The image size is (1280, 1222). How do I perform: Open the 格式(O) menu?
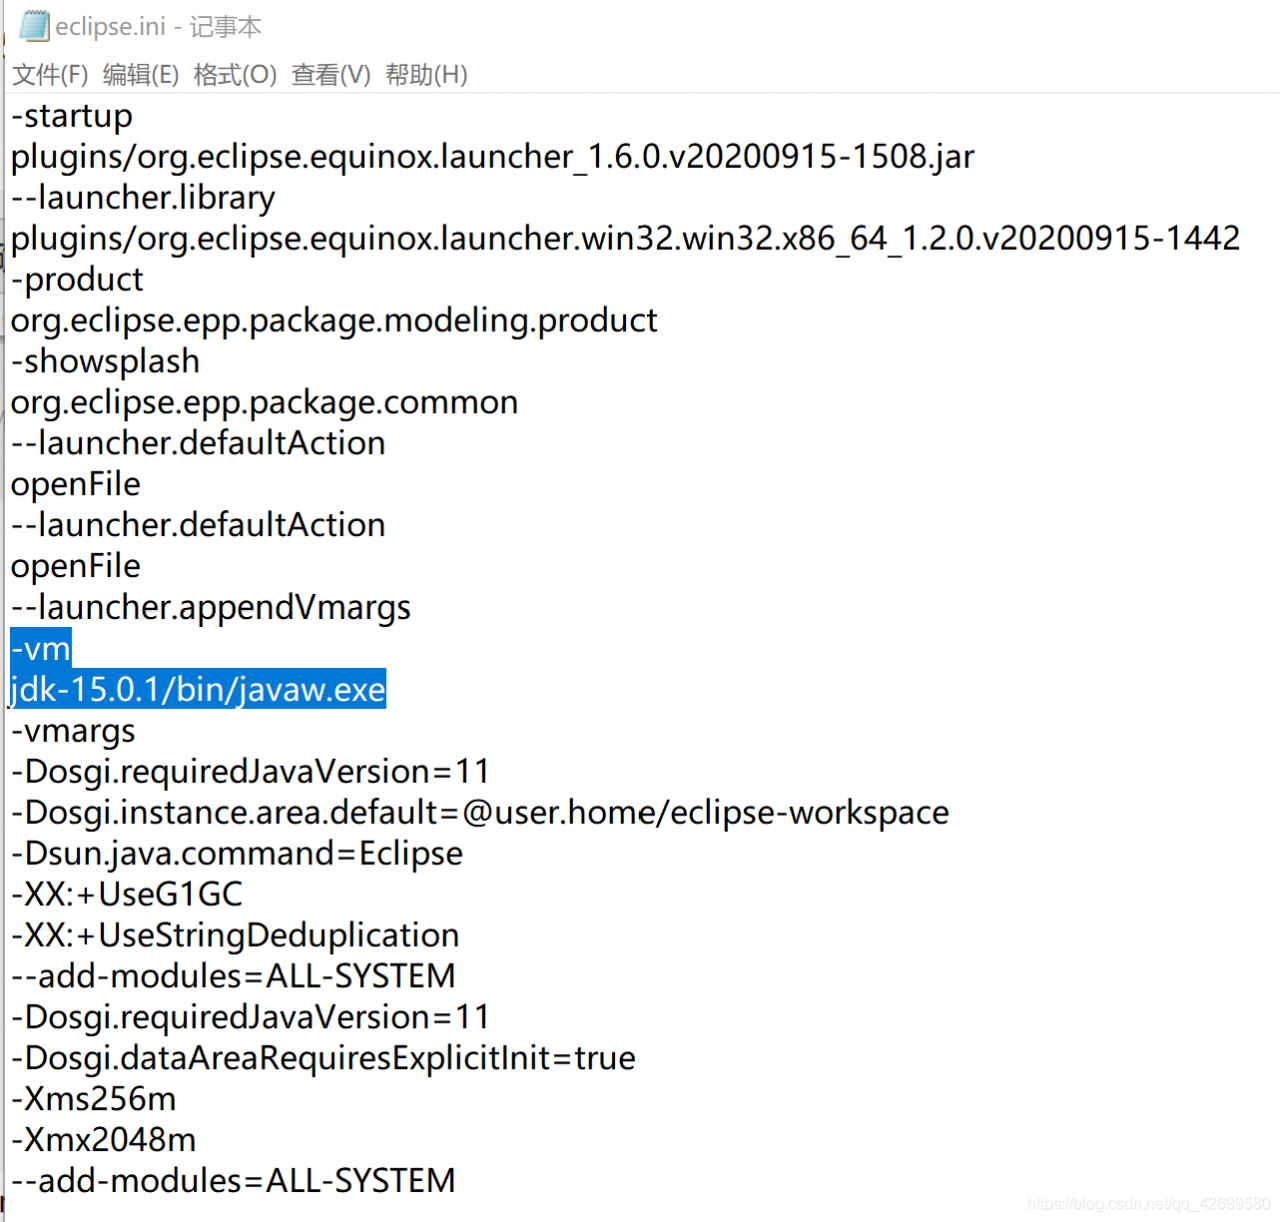pos(235,75)
